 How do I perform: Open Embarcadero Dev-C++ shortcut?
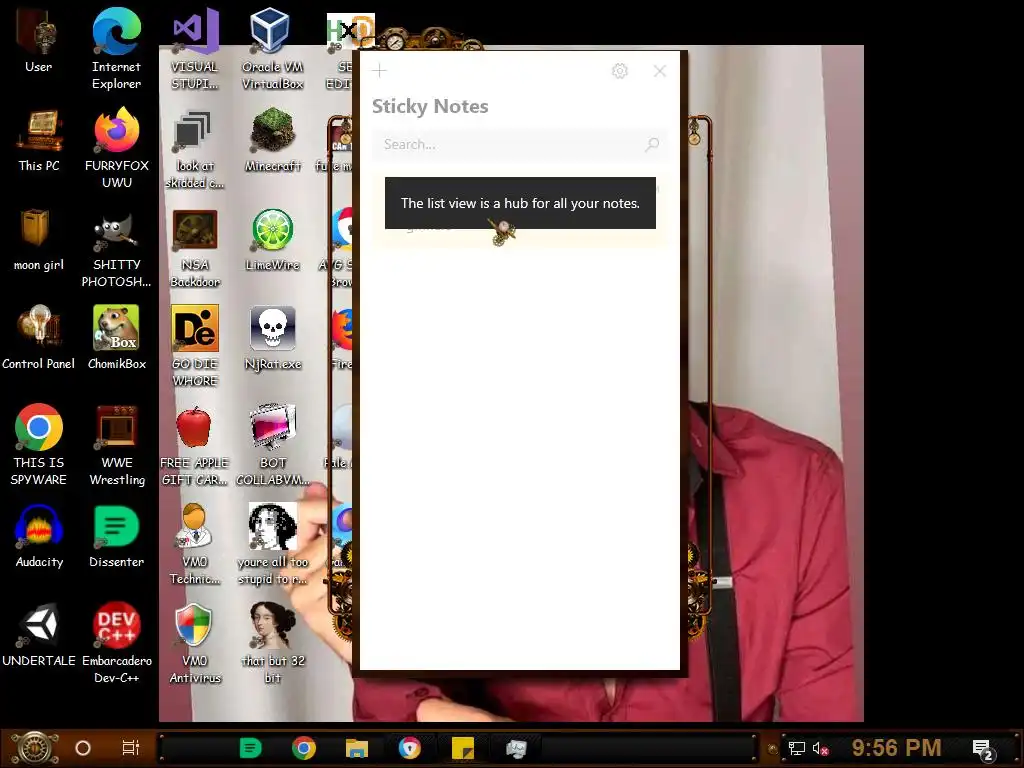tap(116, 643)
